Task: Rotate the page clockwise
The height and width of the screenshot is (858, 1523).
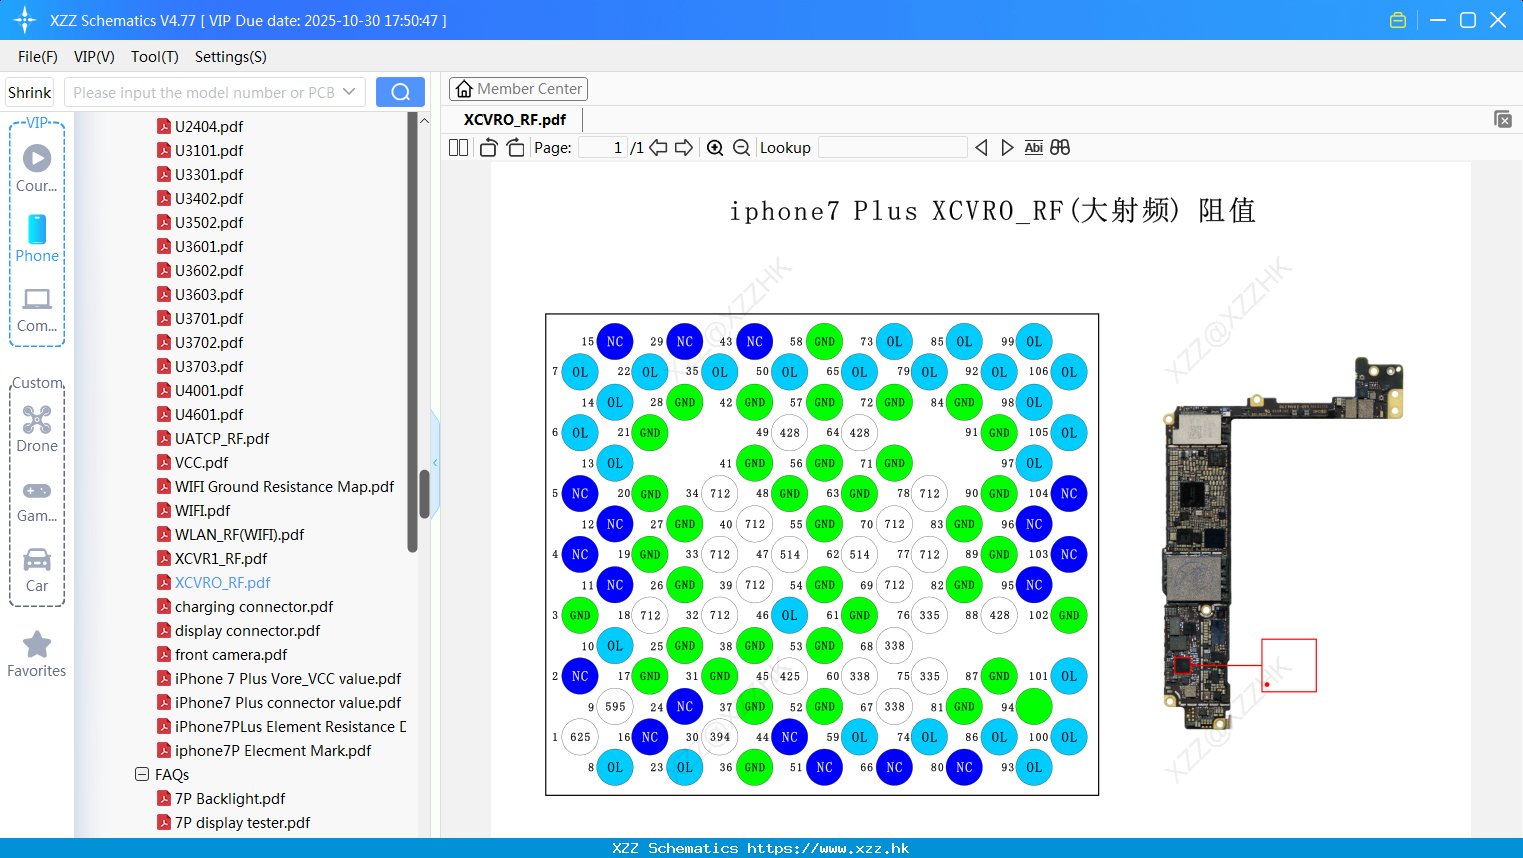Action: [x=515, y=148]
